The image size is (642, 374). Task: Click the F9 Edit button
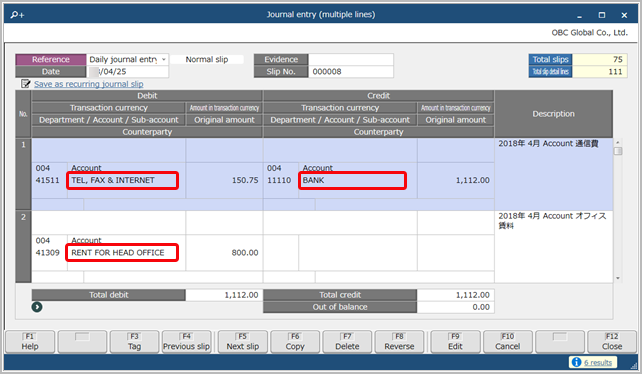click(x=455, y=342)
